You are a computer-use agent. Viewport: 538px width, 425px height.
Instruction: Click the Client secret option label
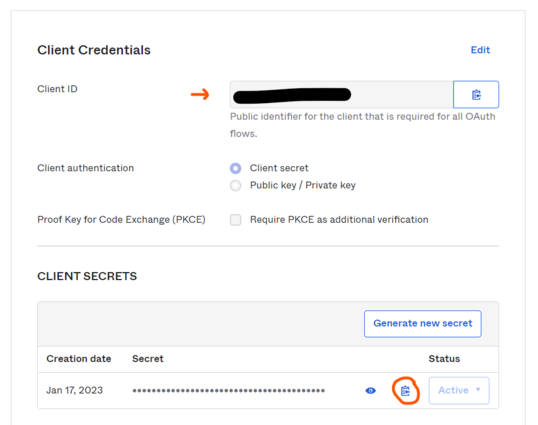[279, 168]
